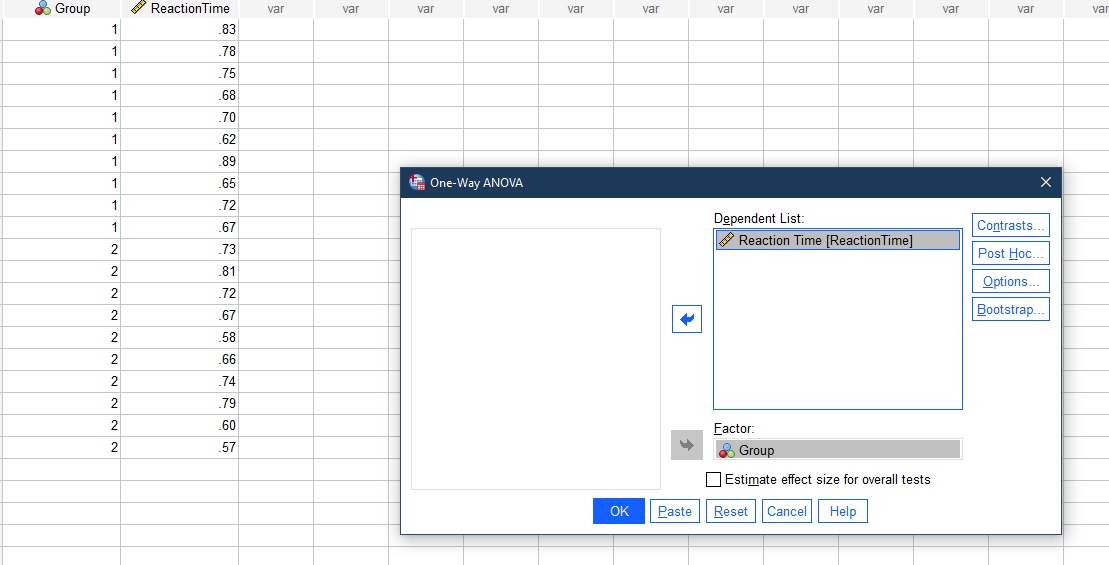The height and width of the screenshot is (565, 1109).
Task: Select the ReactionTime column header
Action: pos(180,8)
